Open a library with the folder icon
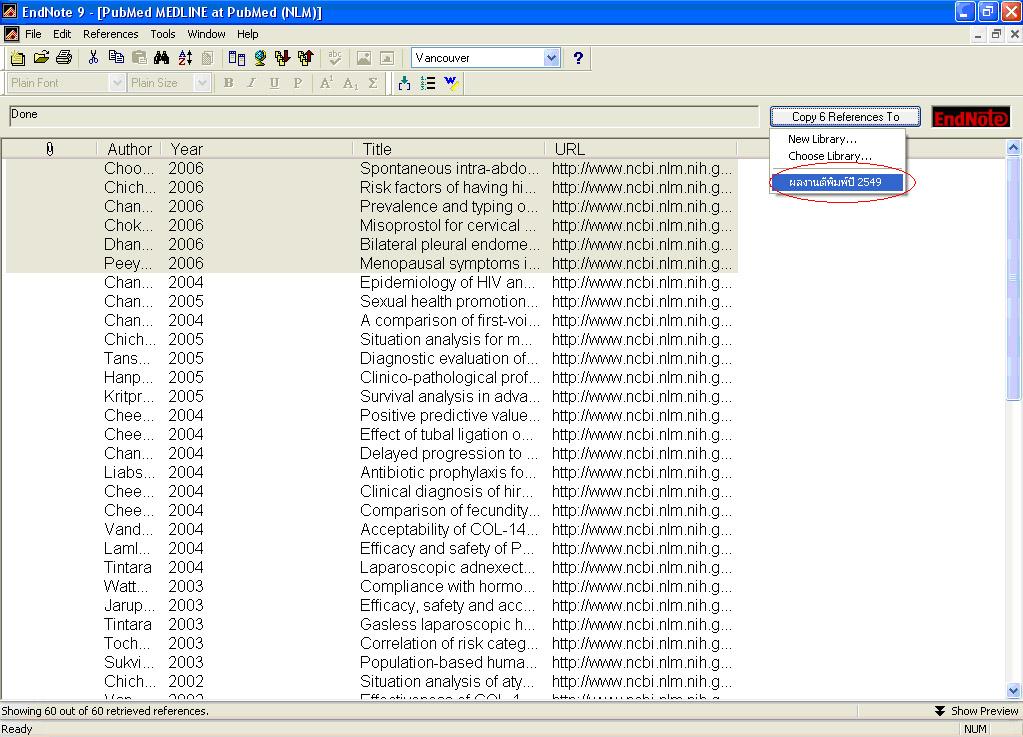Screen dimensions: 1023x737 pyautogui.click(x=41, y=58)
